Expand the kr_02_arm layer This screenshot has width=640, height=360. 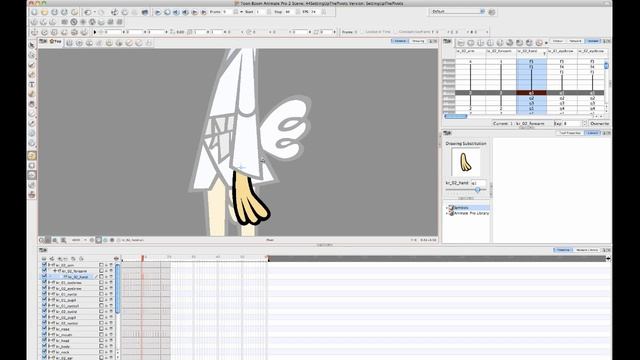tap(49, 265)
